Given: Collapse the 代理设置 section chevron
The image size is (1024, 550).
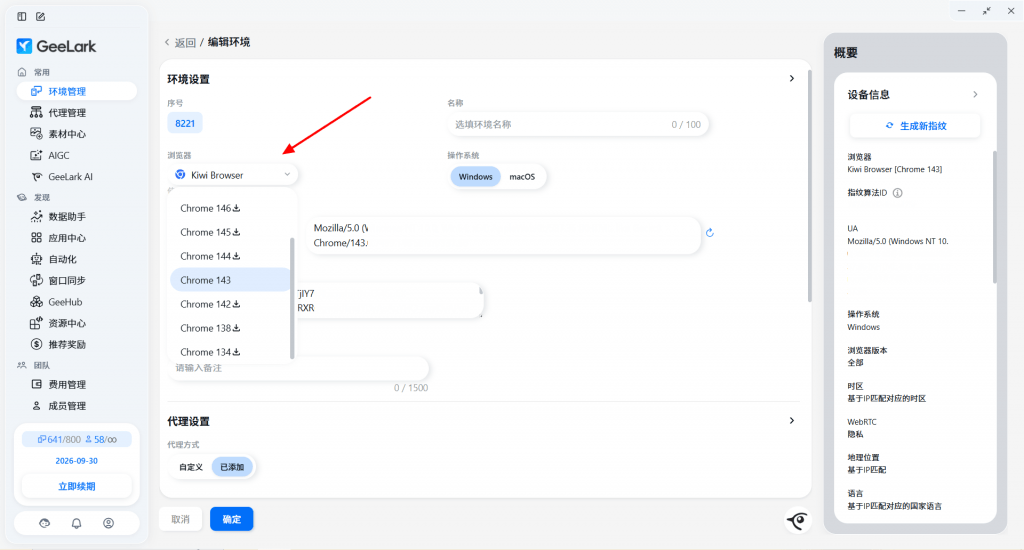Looking at the screenshot, I should click(x=792, y=421).
